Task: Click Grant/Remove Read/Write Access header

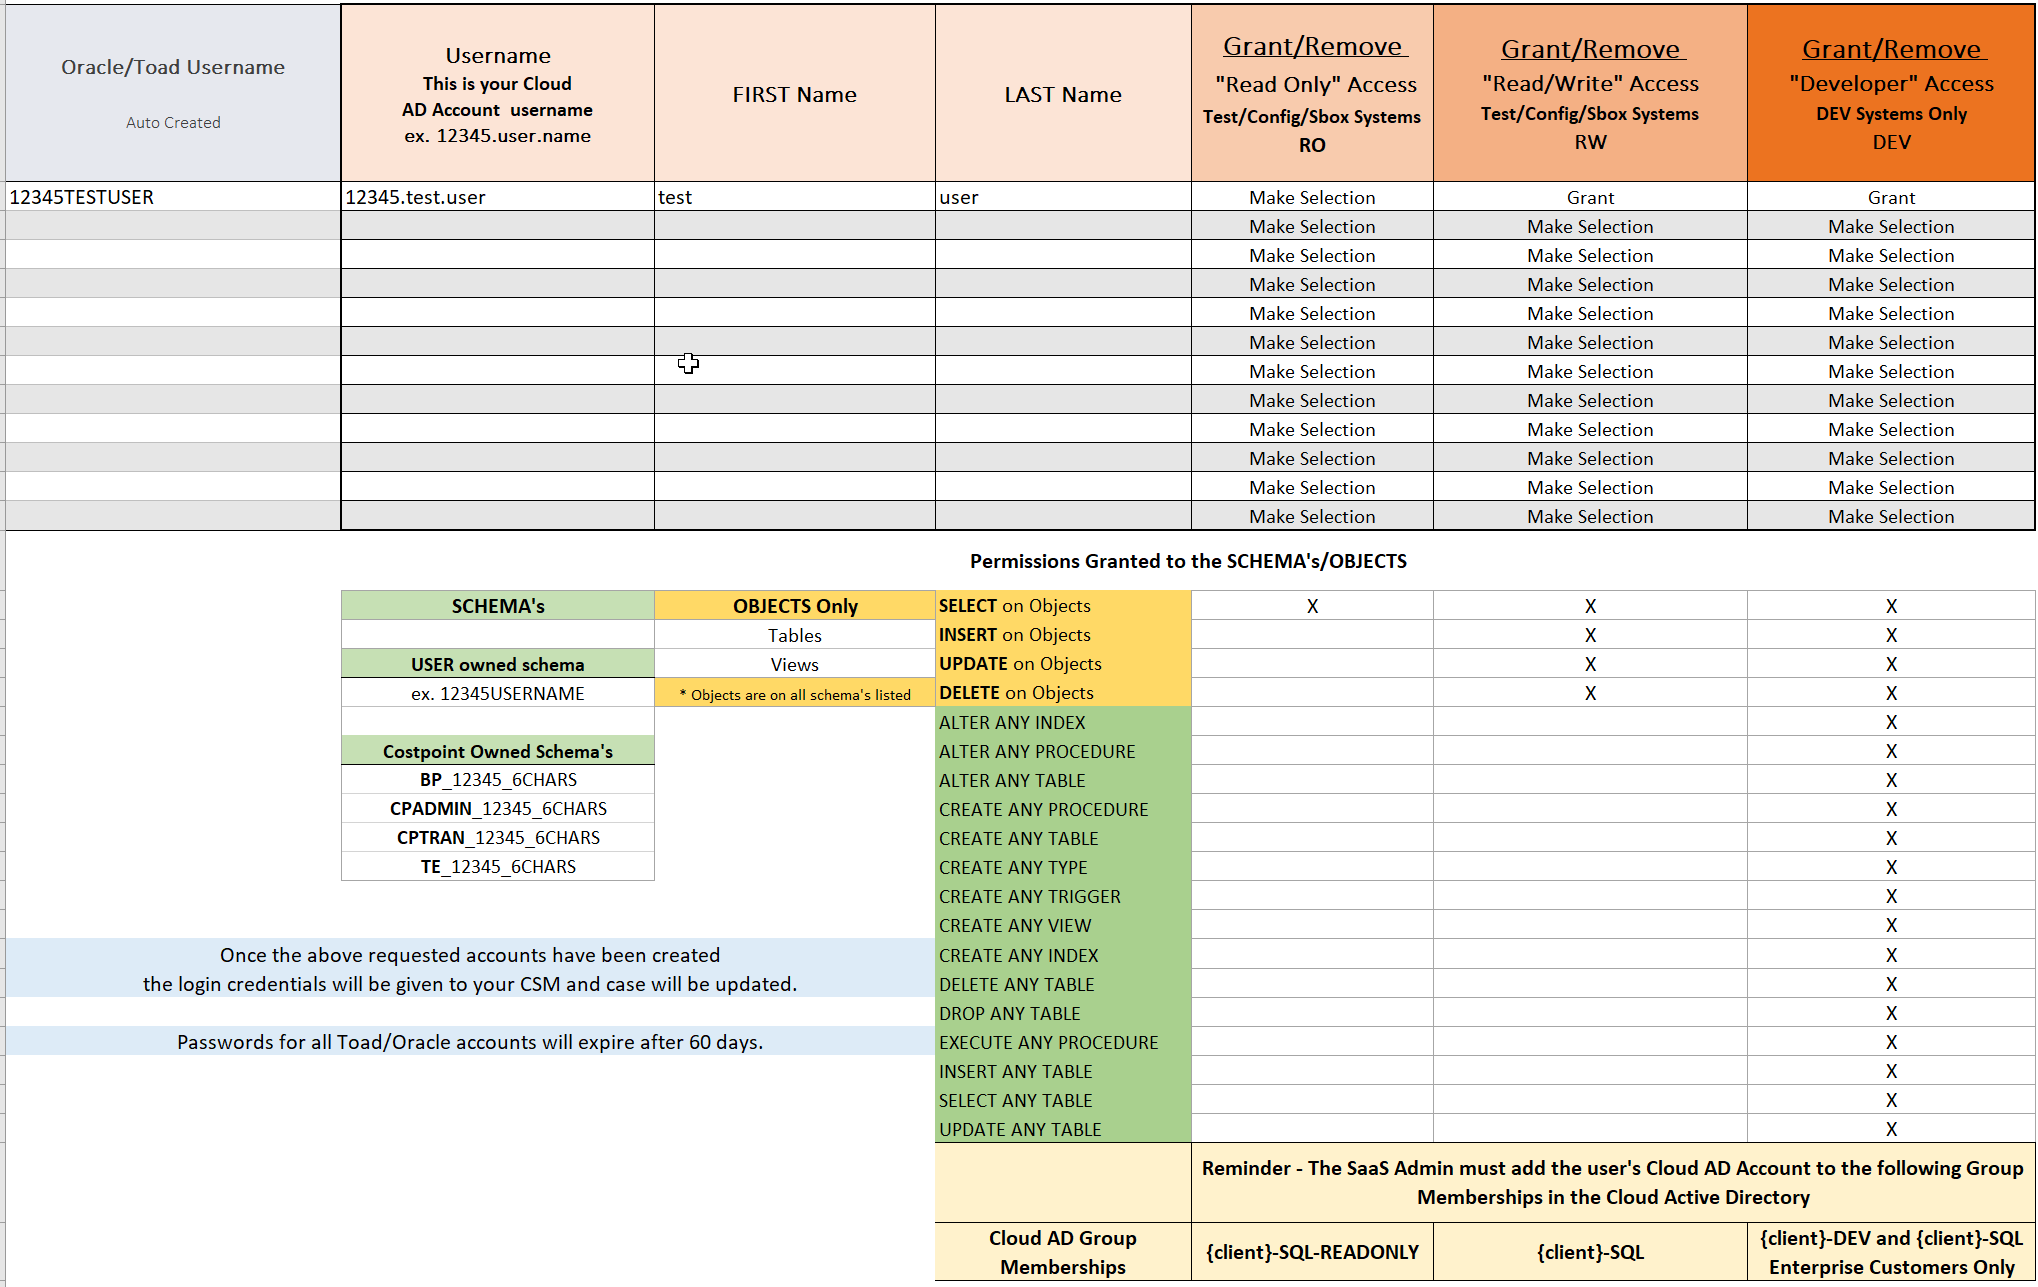Action: (x=1589, y=93)
